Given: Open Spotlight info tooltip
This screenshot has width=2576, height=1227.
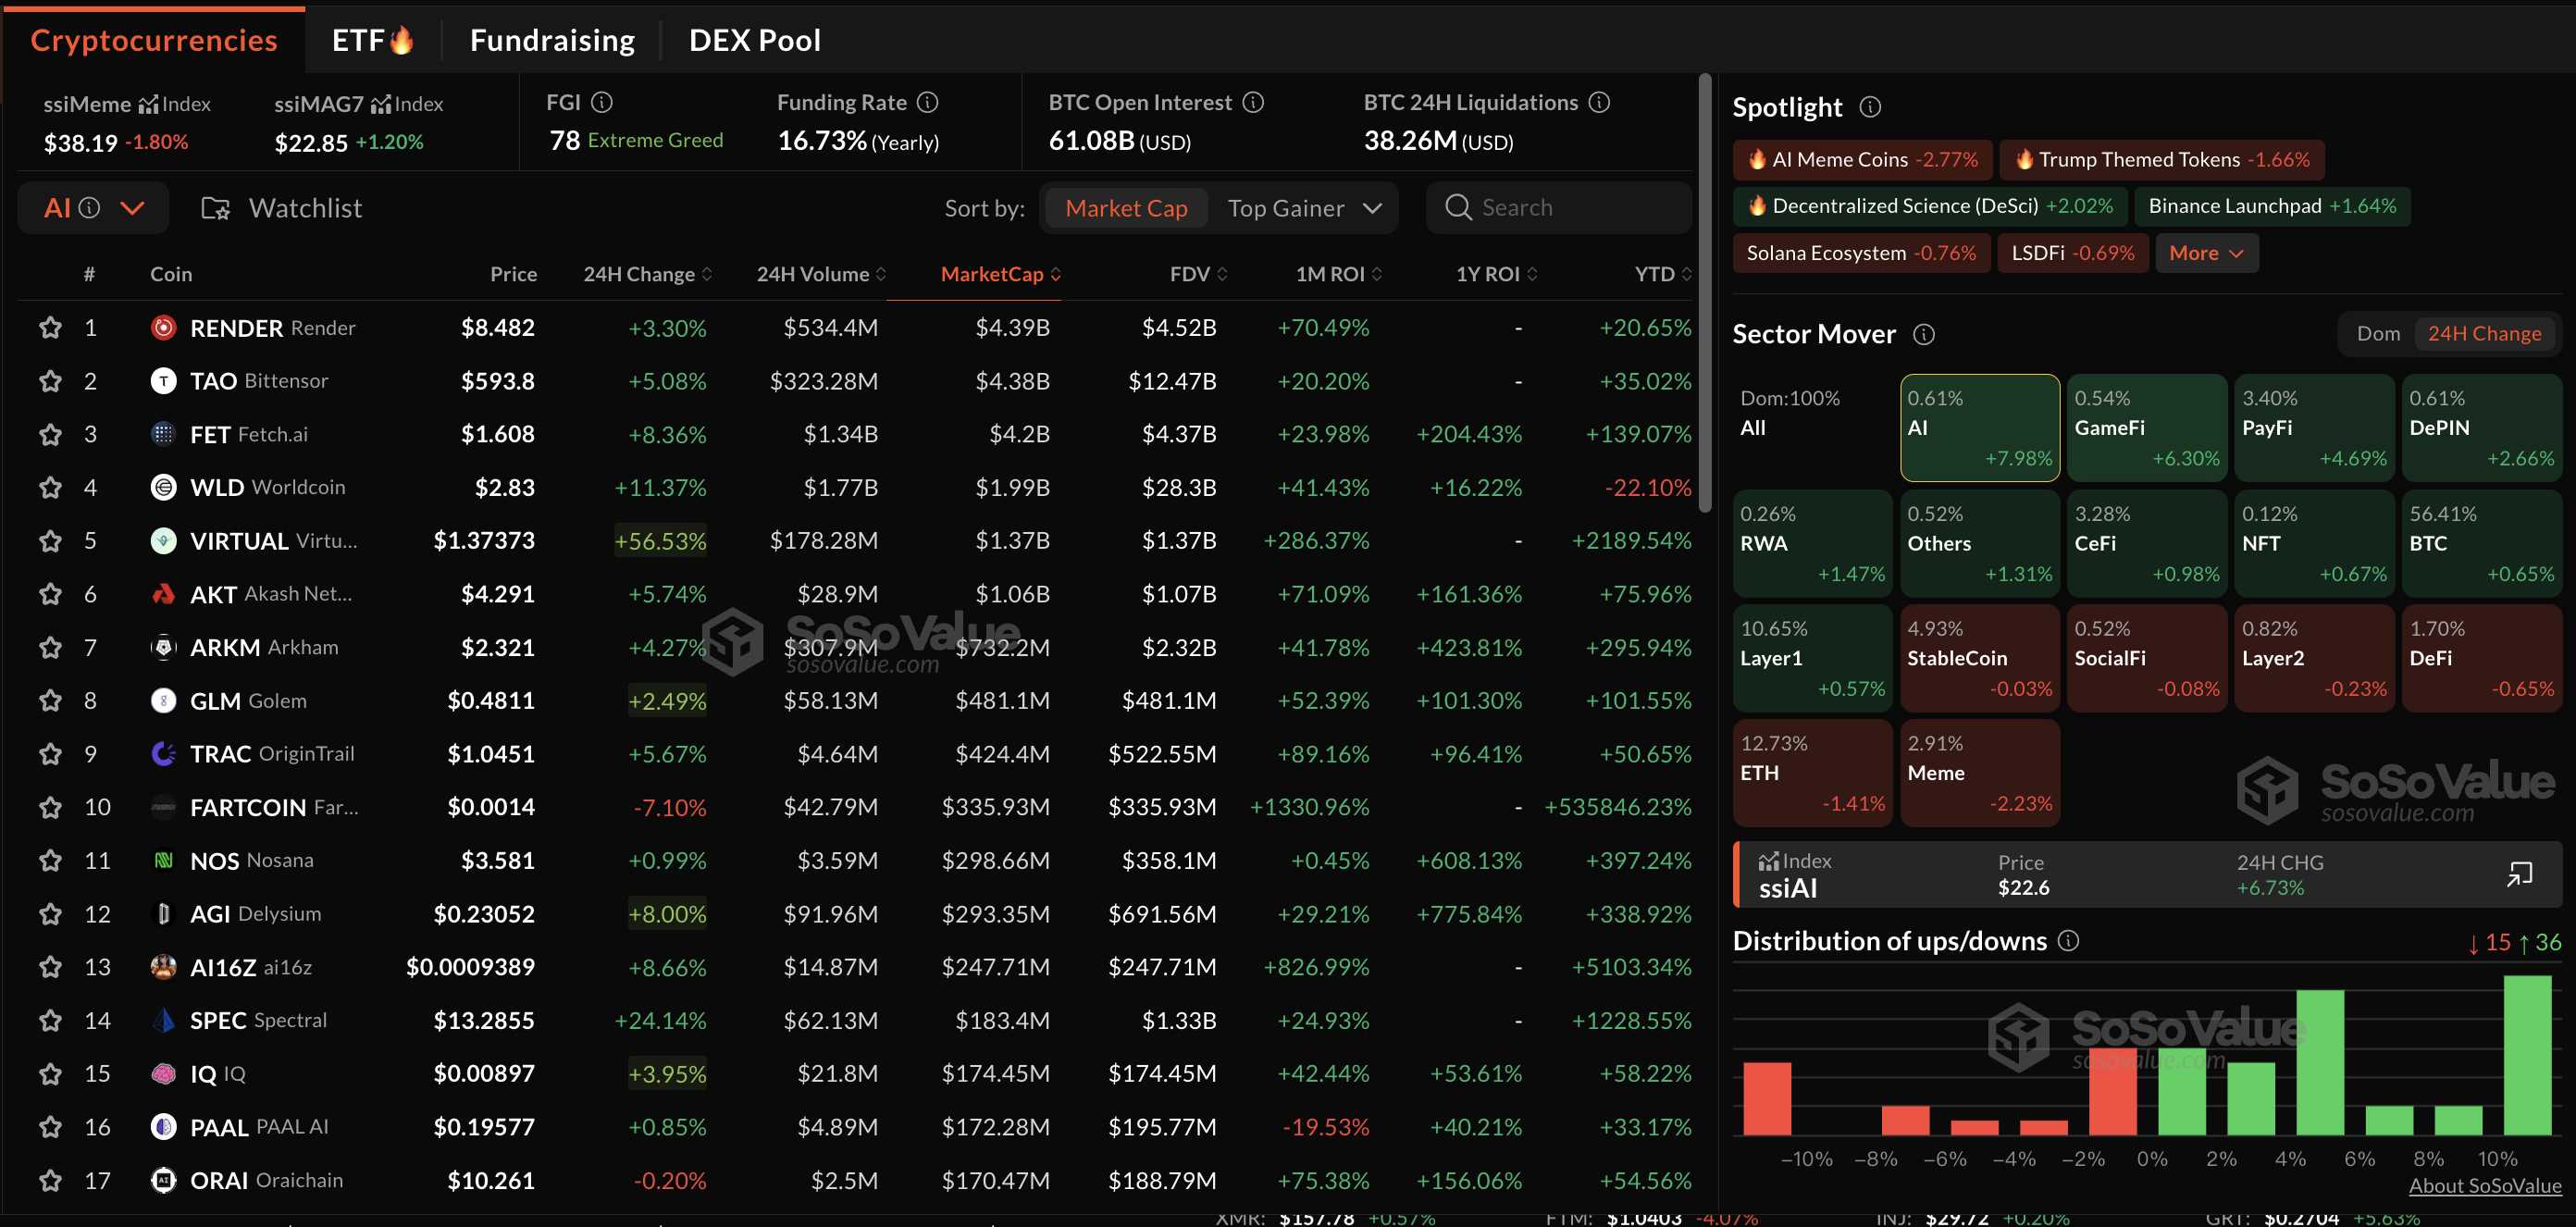Looking at the screenshot, I should (1870, 107).
